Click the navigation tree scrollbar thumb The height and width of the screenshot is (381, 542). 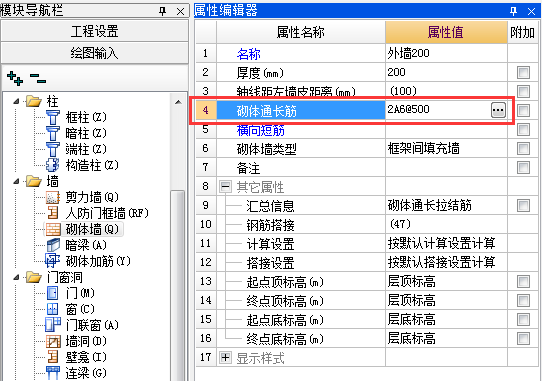click(x=178, y=286)
